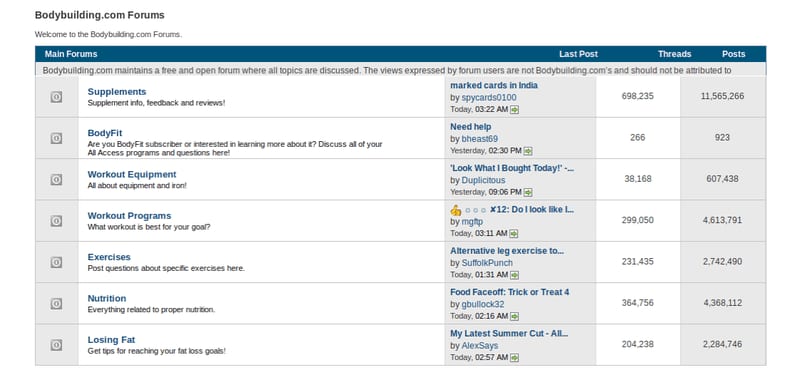This screenshot has height=370, width=800.
Task: Open thread 'Food Faceoff: Trick or Treat 4'
Action: click(510, 292)
